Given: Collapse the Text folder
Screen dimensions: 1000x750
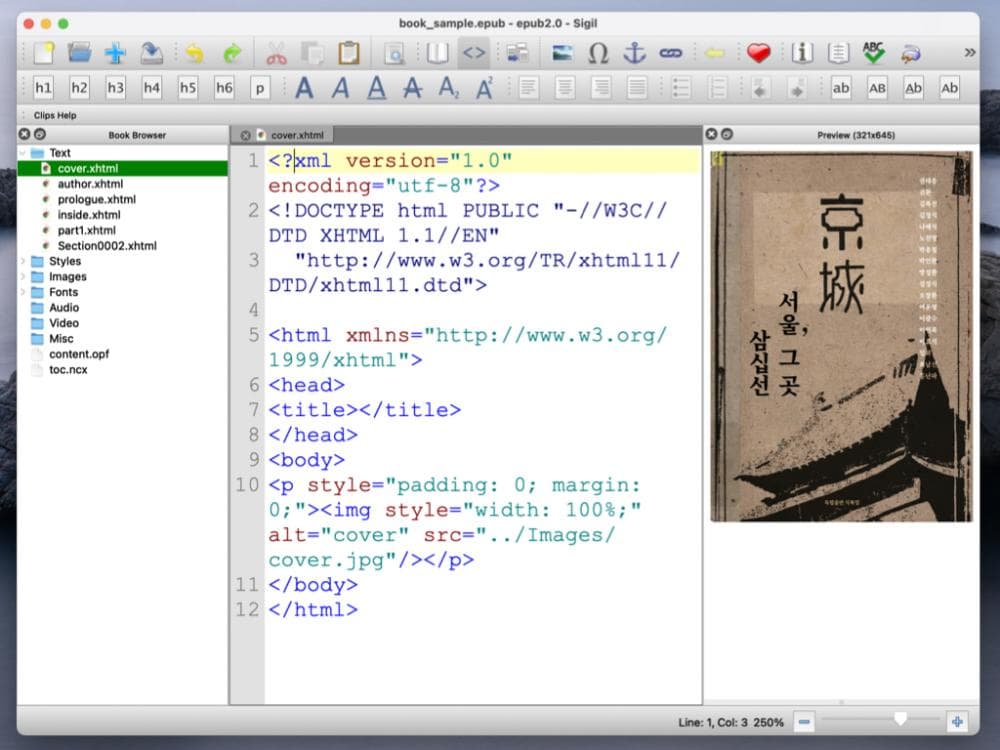Looking at the screenshot, I should pos(23,153).
